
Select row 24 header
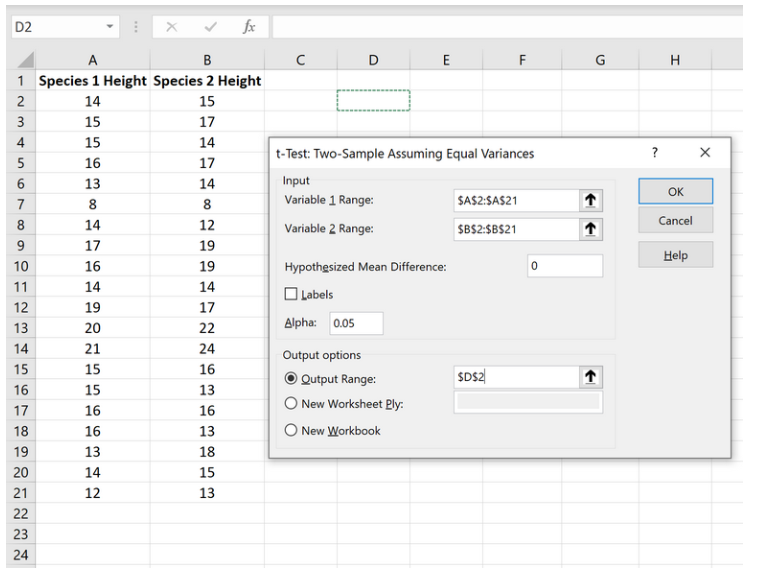21,555
